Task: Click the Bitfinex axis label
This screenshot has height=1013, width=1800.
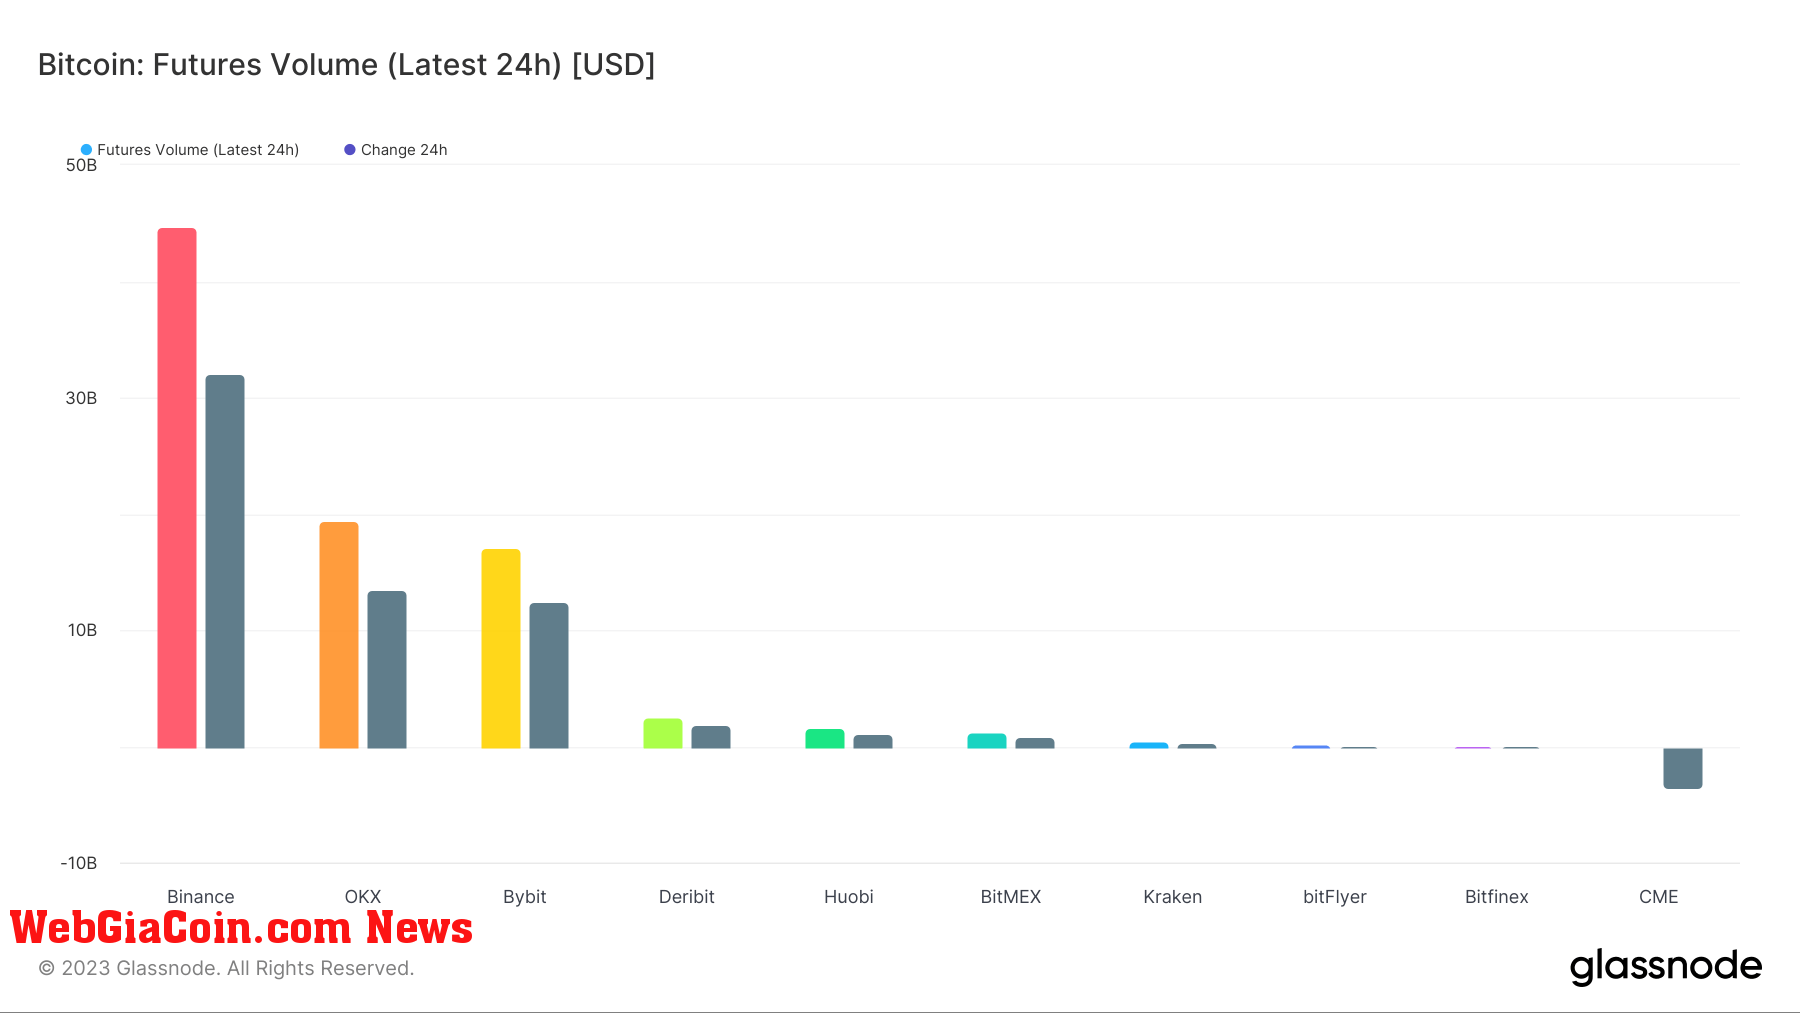Action: (x=1497, y=897)
